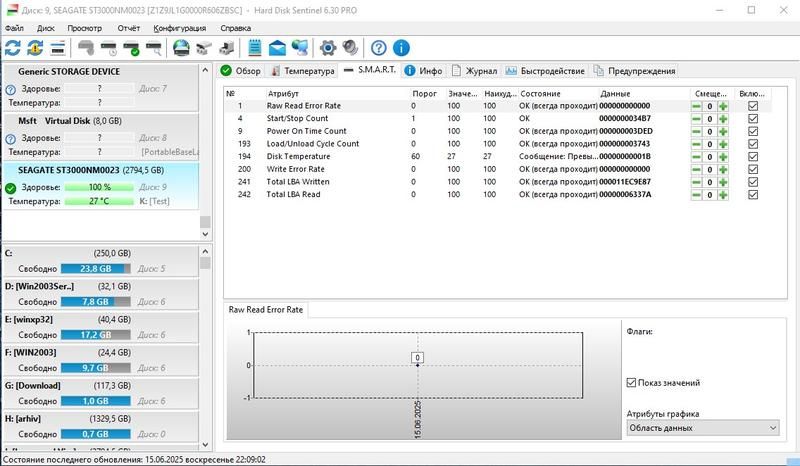
Task: Open the Справка menu
Action: click(x=235, y=28)
